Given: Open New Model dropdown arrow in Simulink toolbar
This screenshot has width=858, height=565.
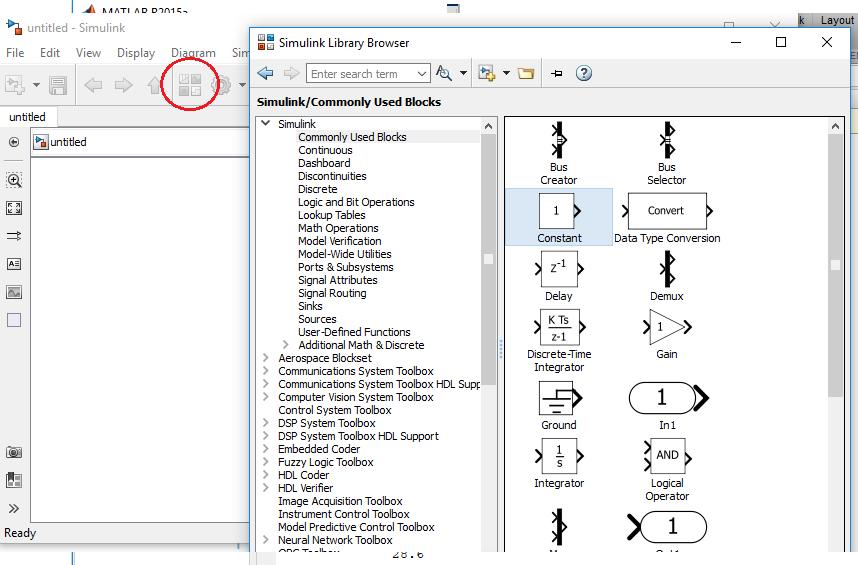Looking at the screenshot, I should click(36, 85).
